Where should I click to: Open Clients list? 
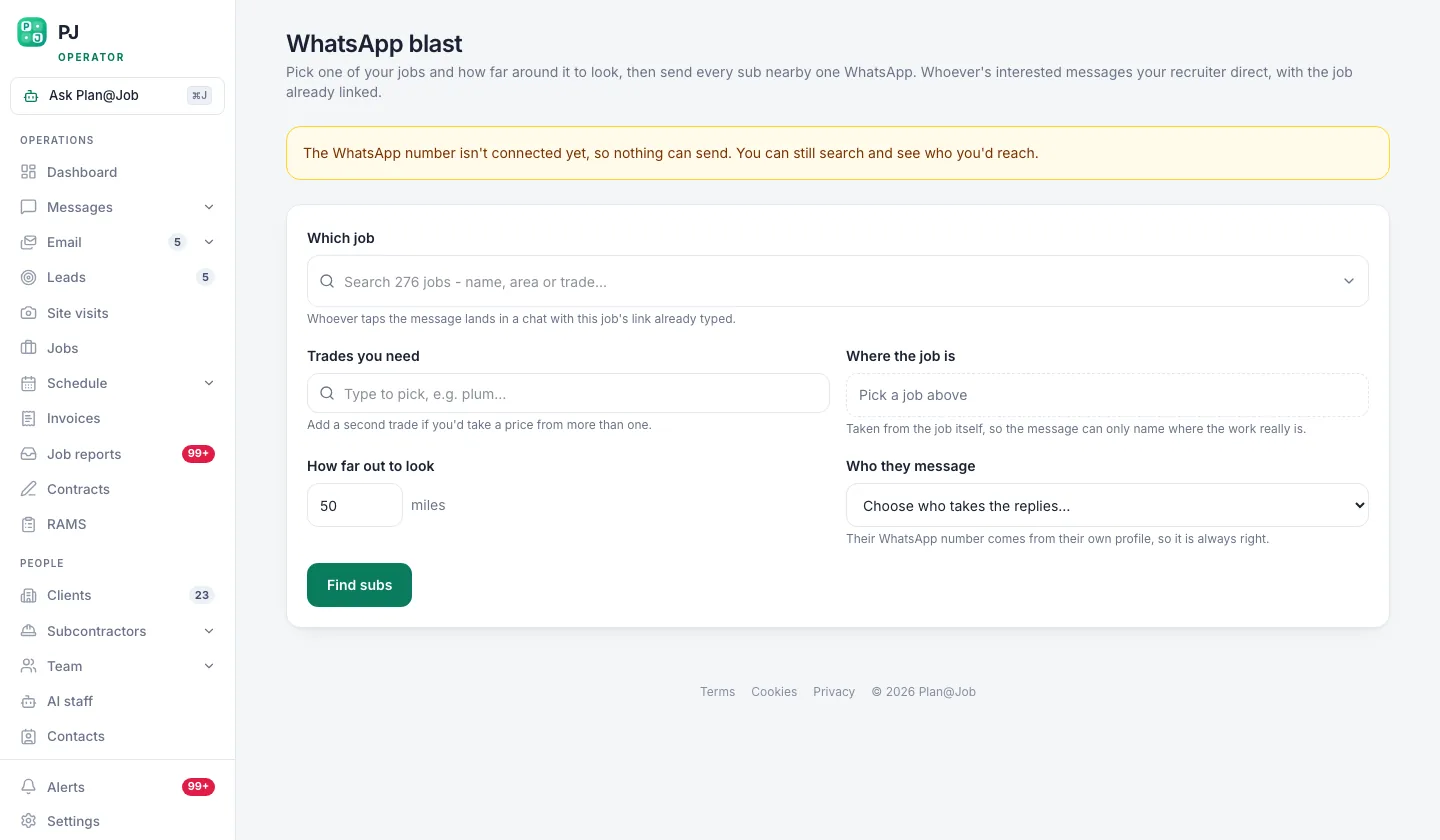point(117,595)
